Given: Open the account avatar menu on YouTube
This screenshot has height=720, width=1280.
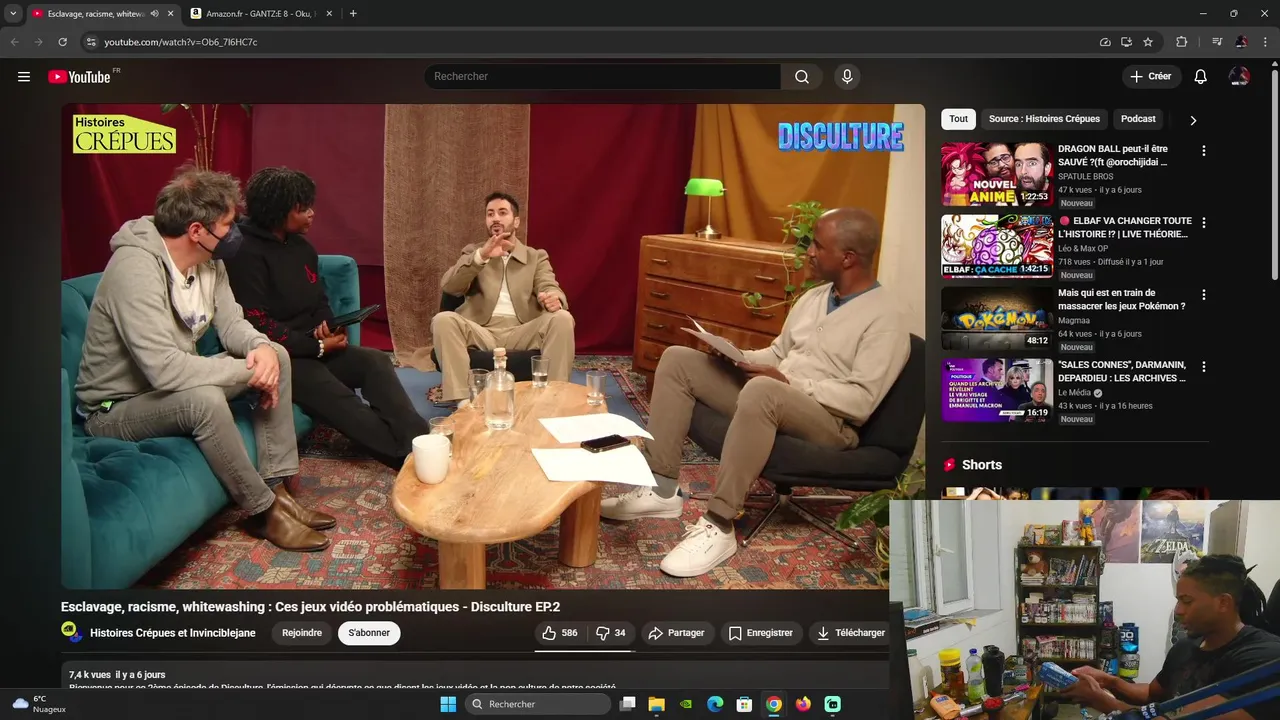Looking at the screenshot, I should [1239, 77].
